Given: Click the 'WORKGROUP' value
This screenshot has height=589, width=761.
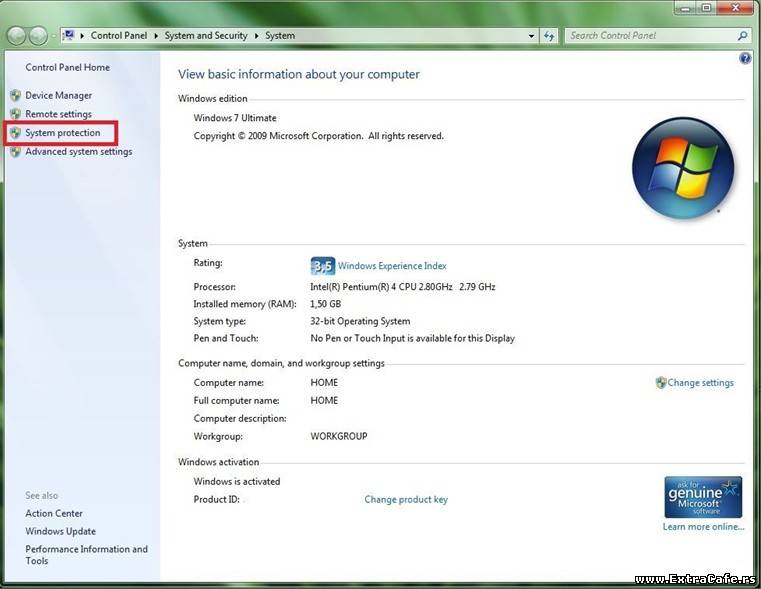Looking at the screenshot, I should pyautogui.click(x=339, y=436).
